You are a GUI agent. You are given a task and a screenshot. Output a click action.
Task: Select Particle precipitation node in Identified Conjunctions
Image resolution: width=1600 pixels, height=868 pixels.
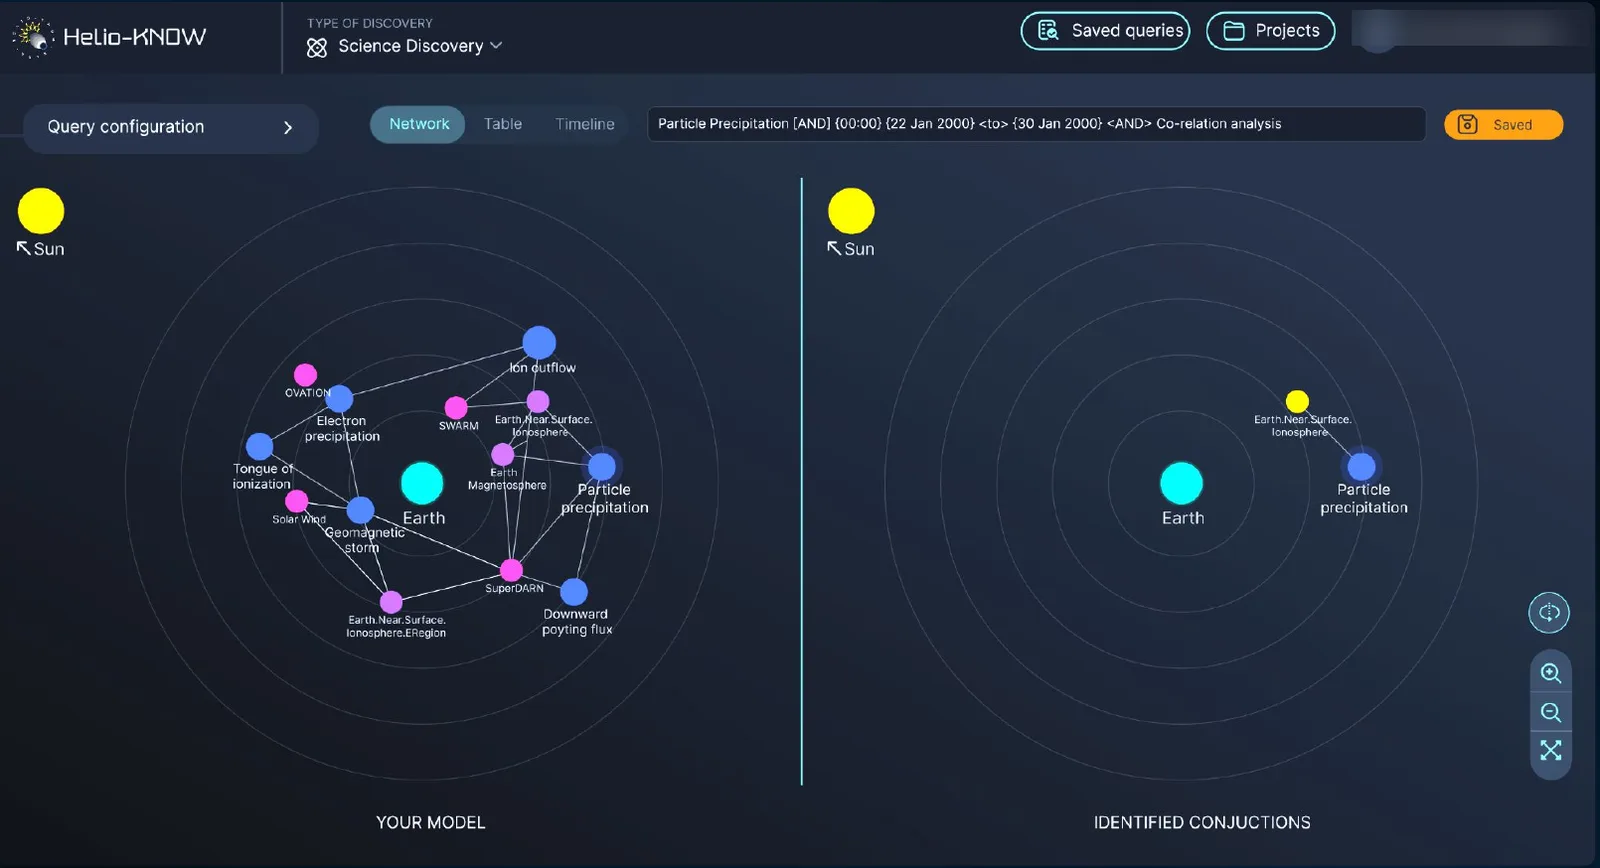click(1361, 466)
